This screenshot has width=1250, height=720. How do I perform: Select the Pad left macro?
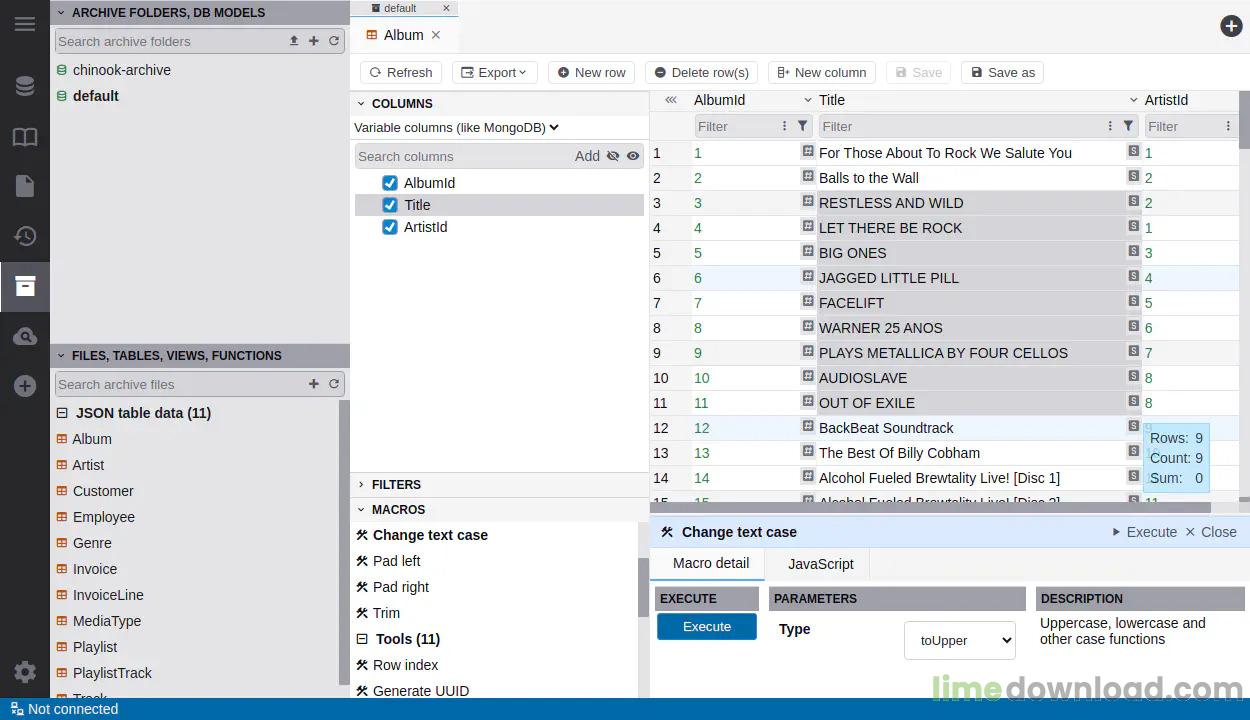pyautogui.click(x=396, y=561)
